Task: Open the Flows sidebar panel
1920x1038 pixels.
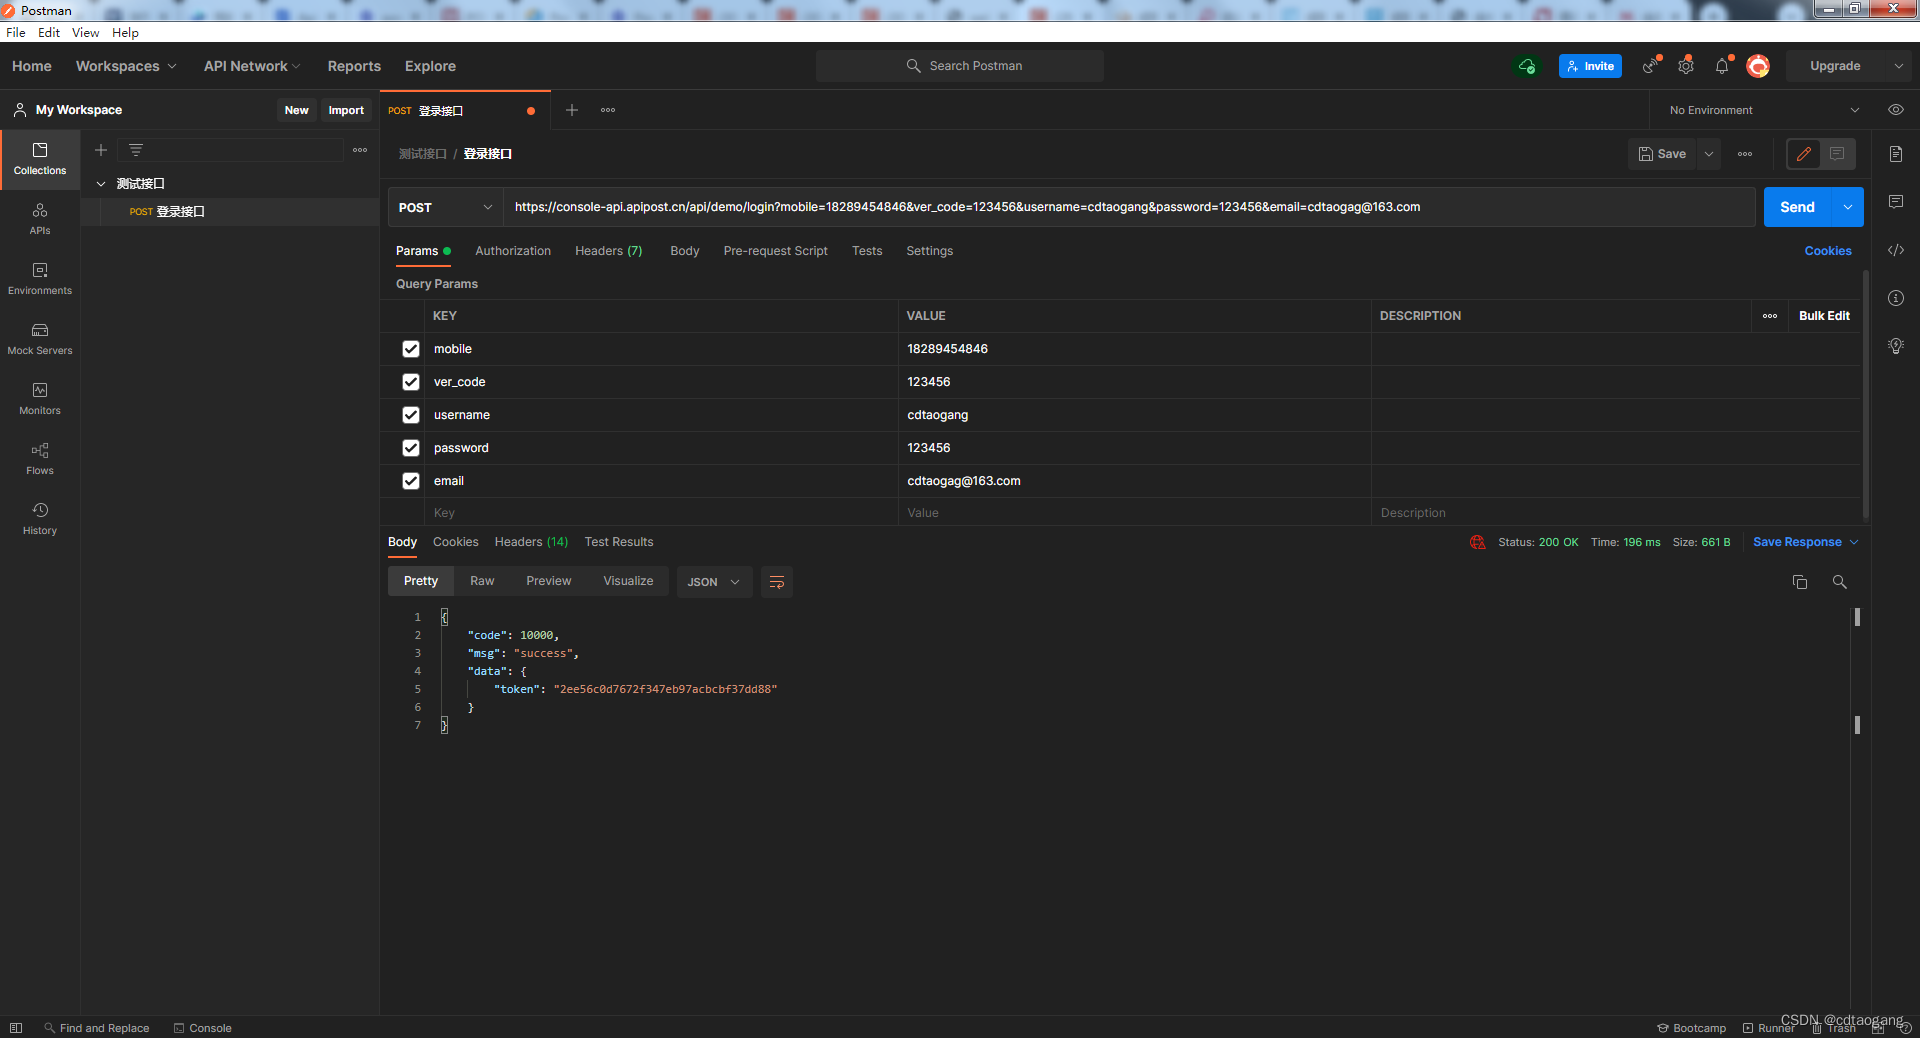Action: pos(40,459)
